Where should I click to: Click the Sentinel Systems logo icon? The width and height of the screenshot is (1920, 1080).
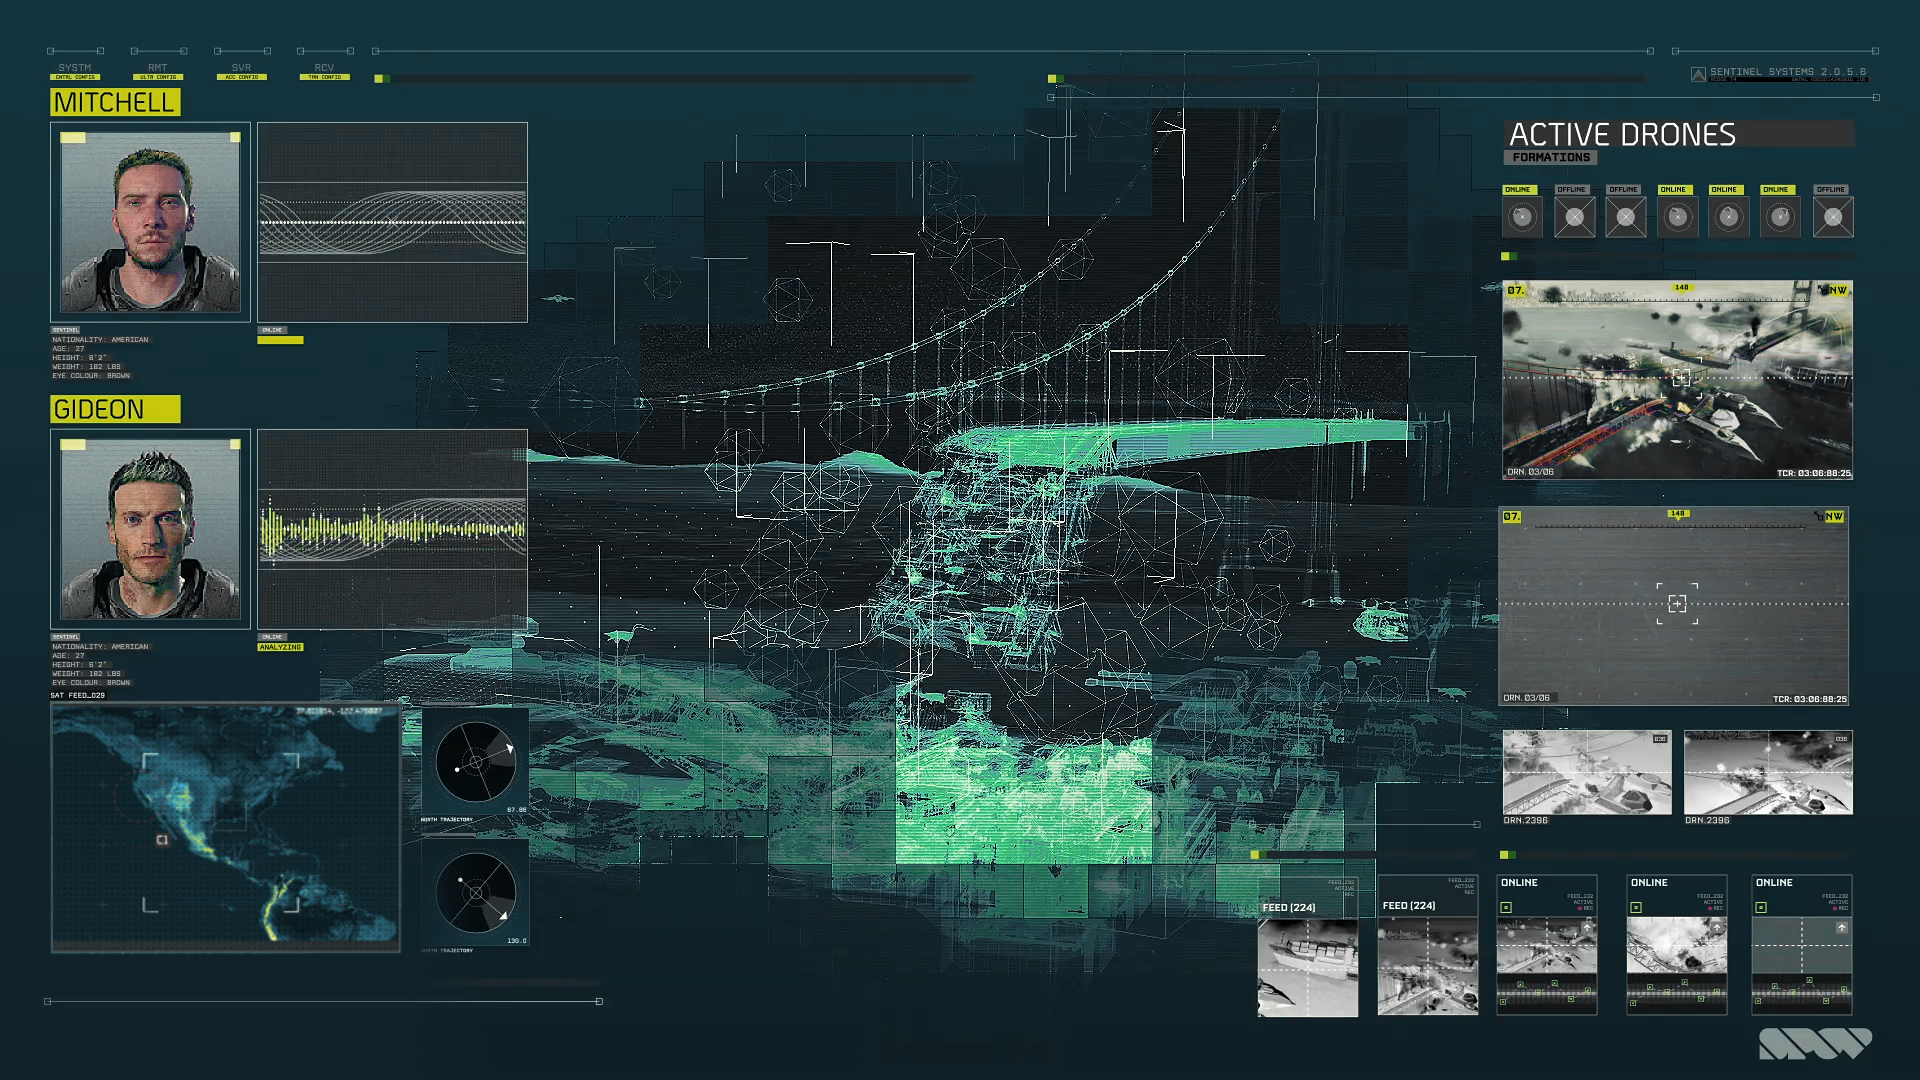1698,74
